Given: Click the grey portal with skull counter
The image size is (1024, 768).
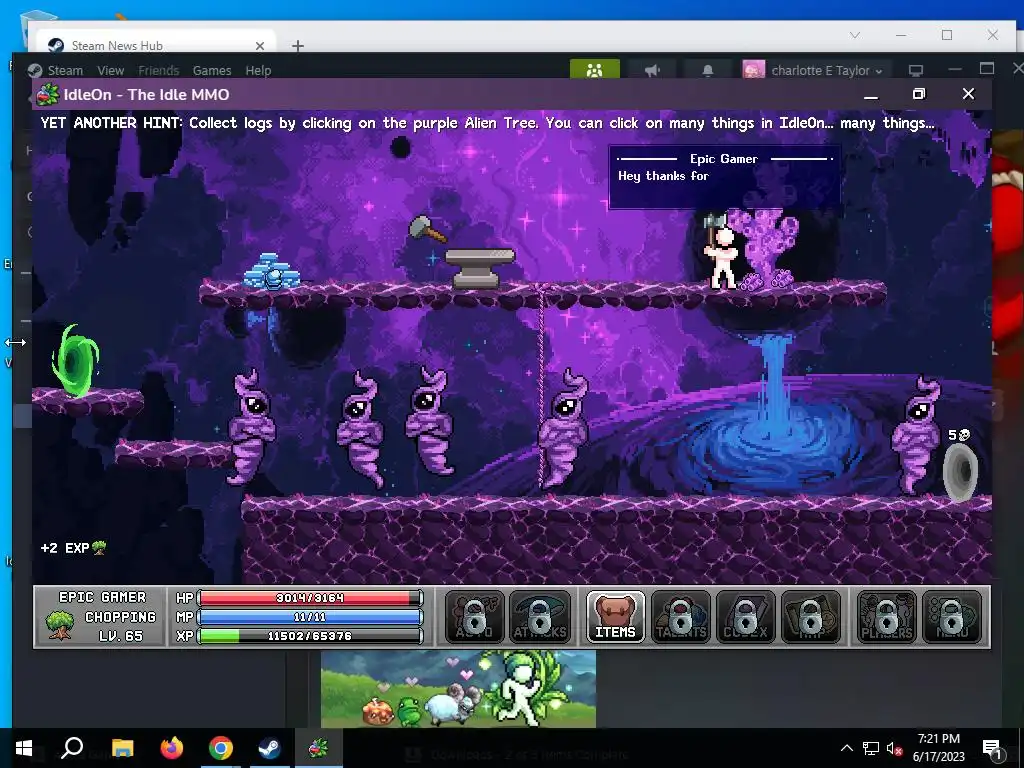Looking at the screenshot, I should [x=961, y=472].
